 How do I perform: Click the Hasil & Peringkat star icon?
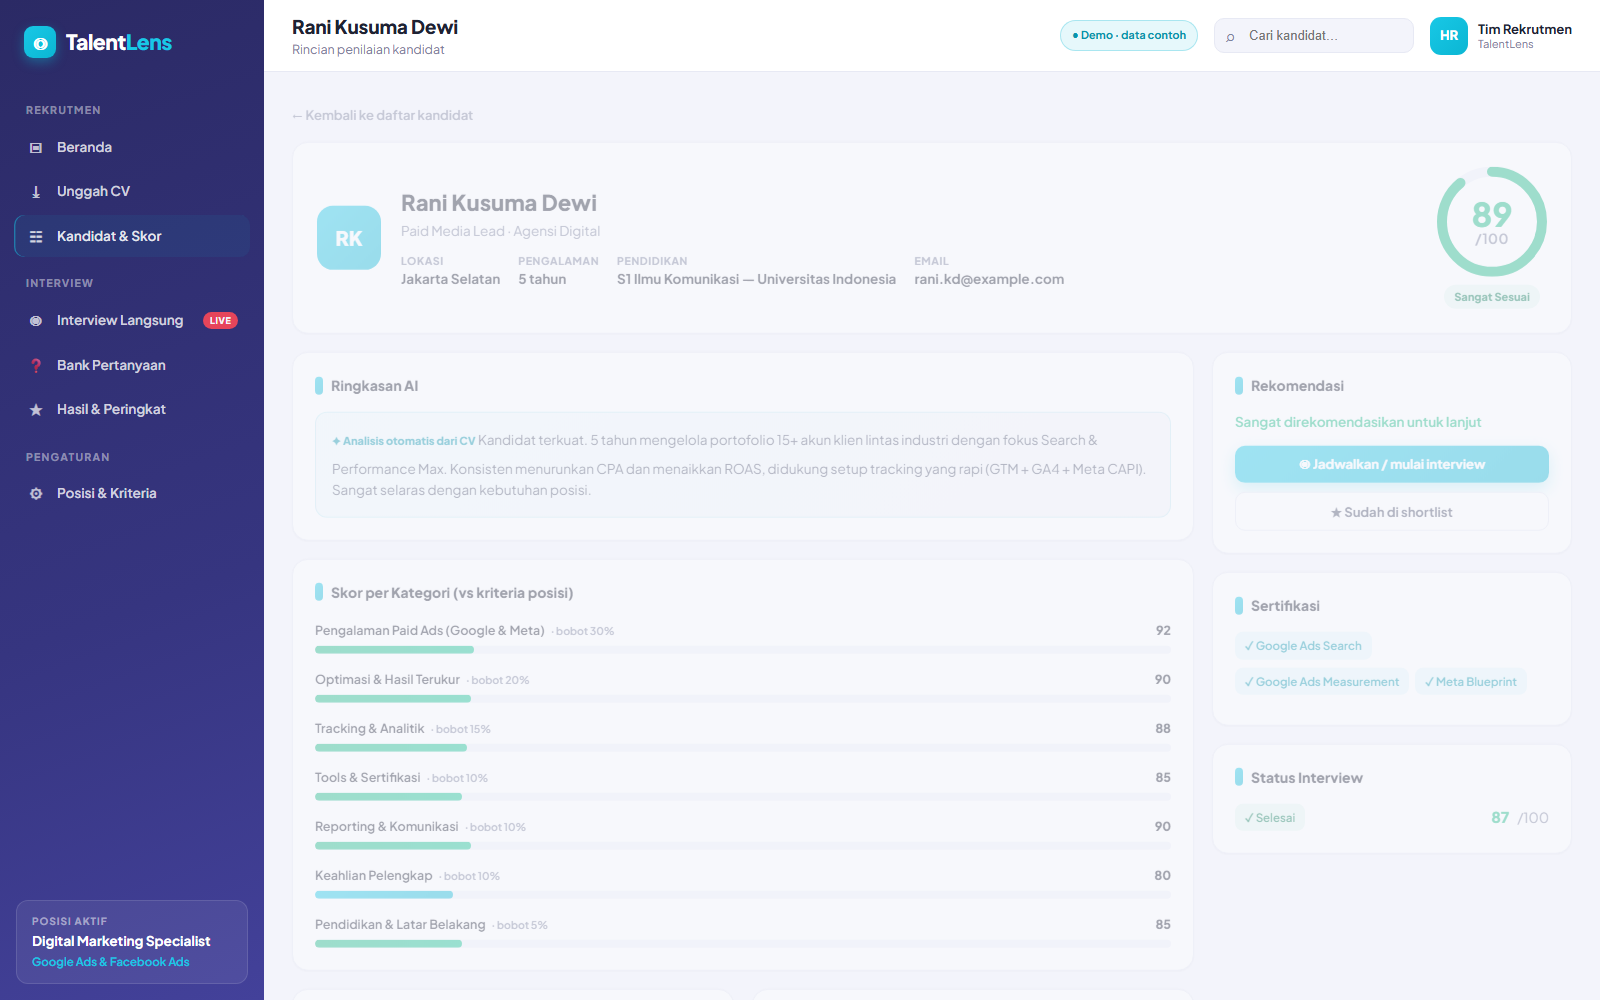pos(36,410)
